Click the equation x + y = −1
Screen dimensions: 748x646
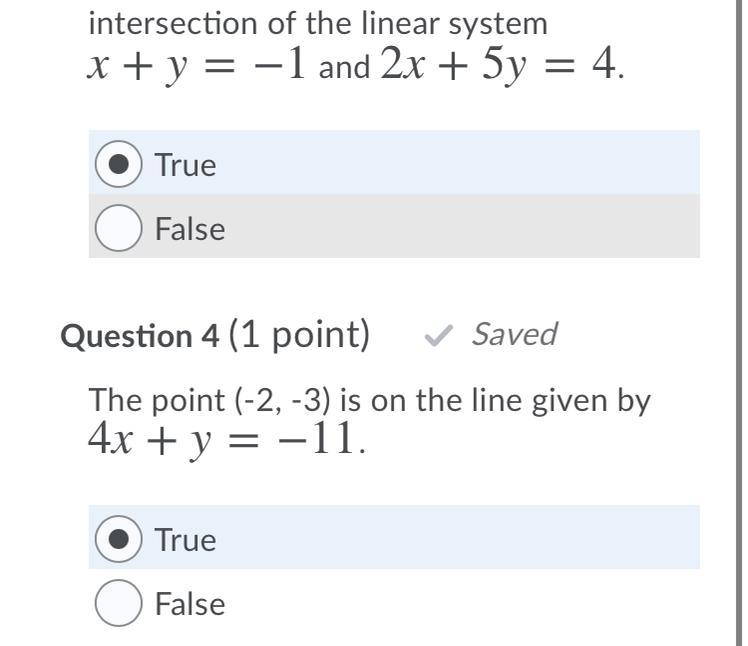[x=199, y=66]
